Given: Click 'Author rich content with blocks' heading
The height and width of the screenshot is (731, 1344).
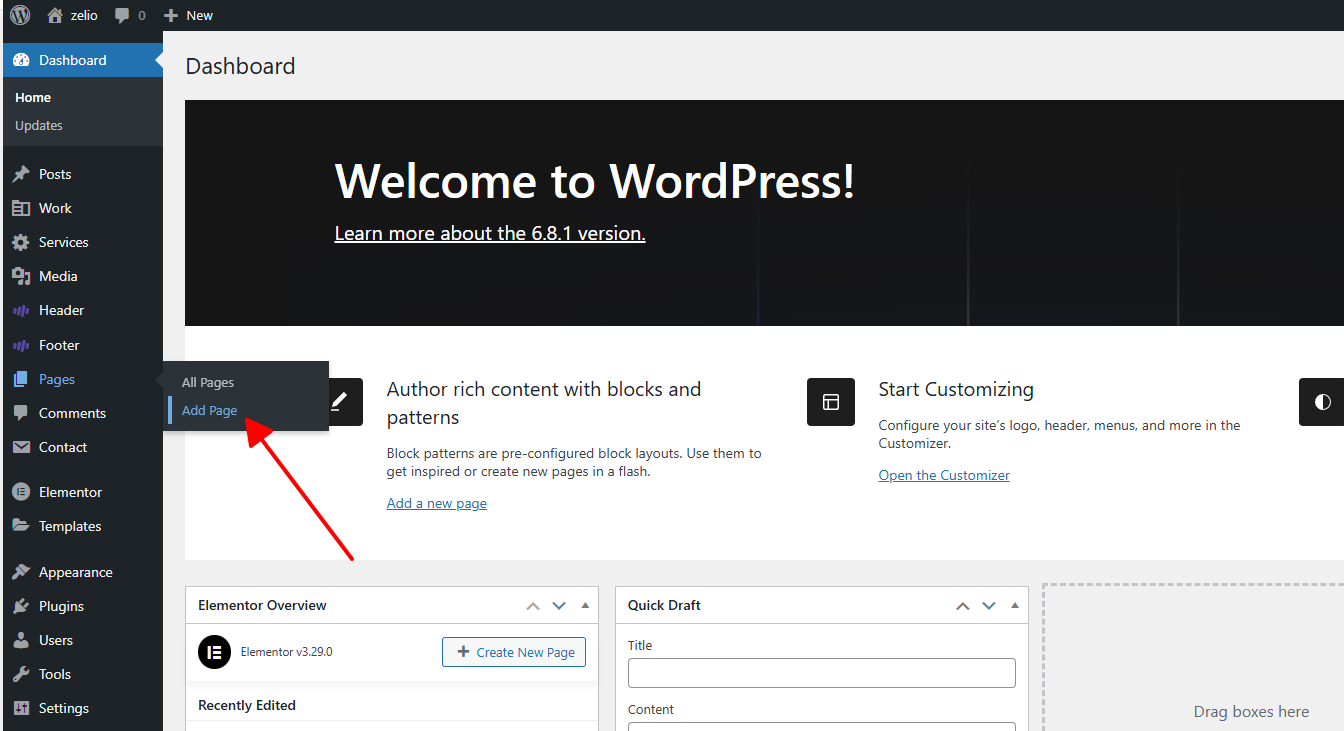Looking at the screenshot, I should 544,403.
